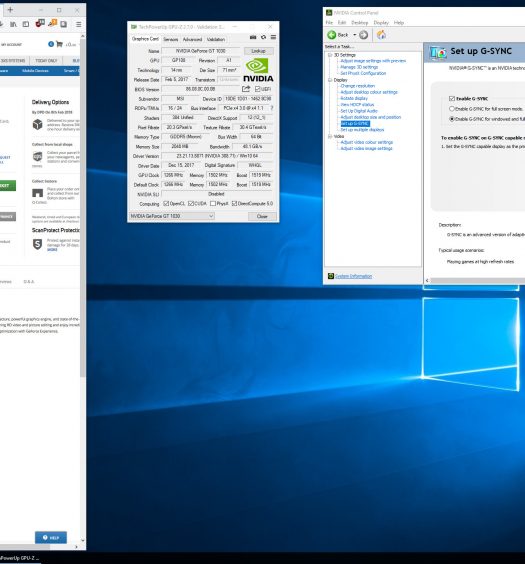Open the File menu in NVIDIA Control Panel
This screenshot has height=564, width=525.
point(329,23)
